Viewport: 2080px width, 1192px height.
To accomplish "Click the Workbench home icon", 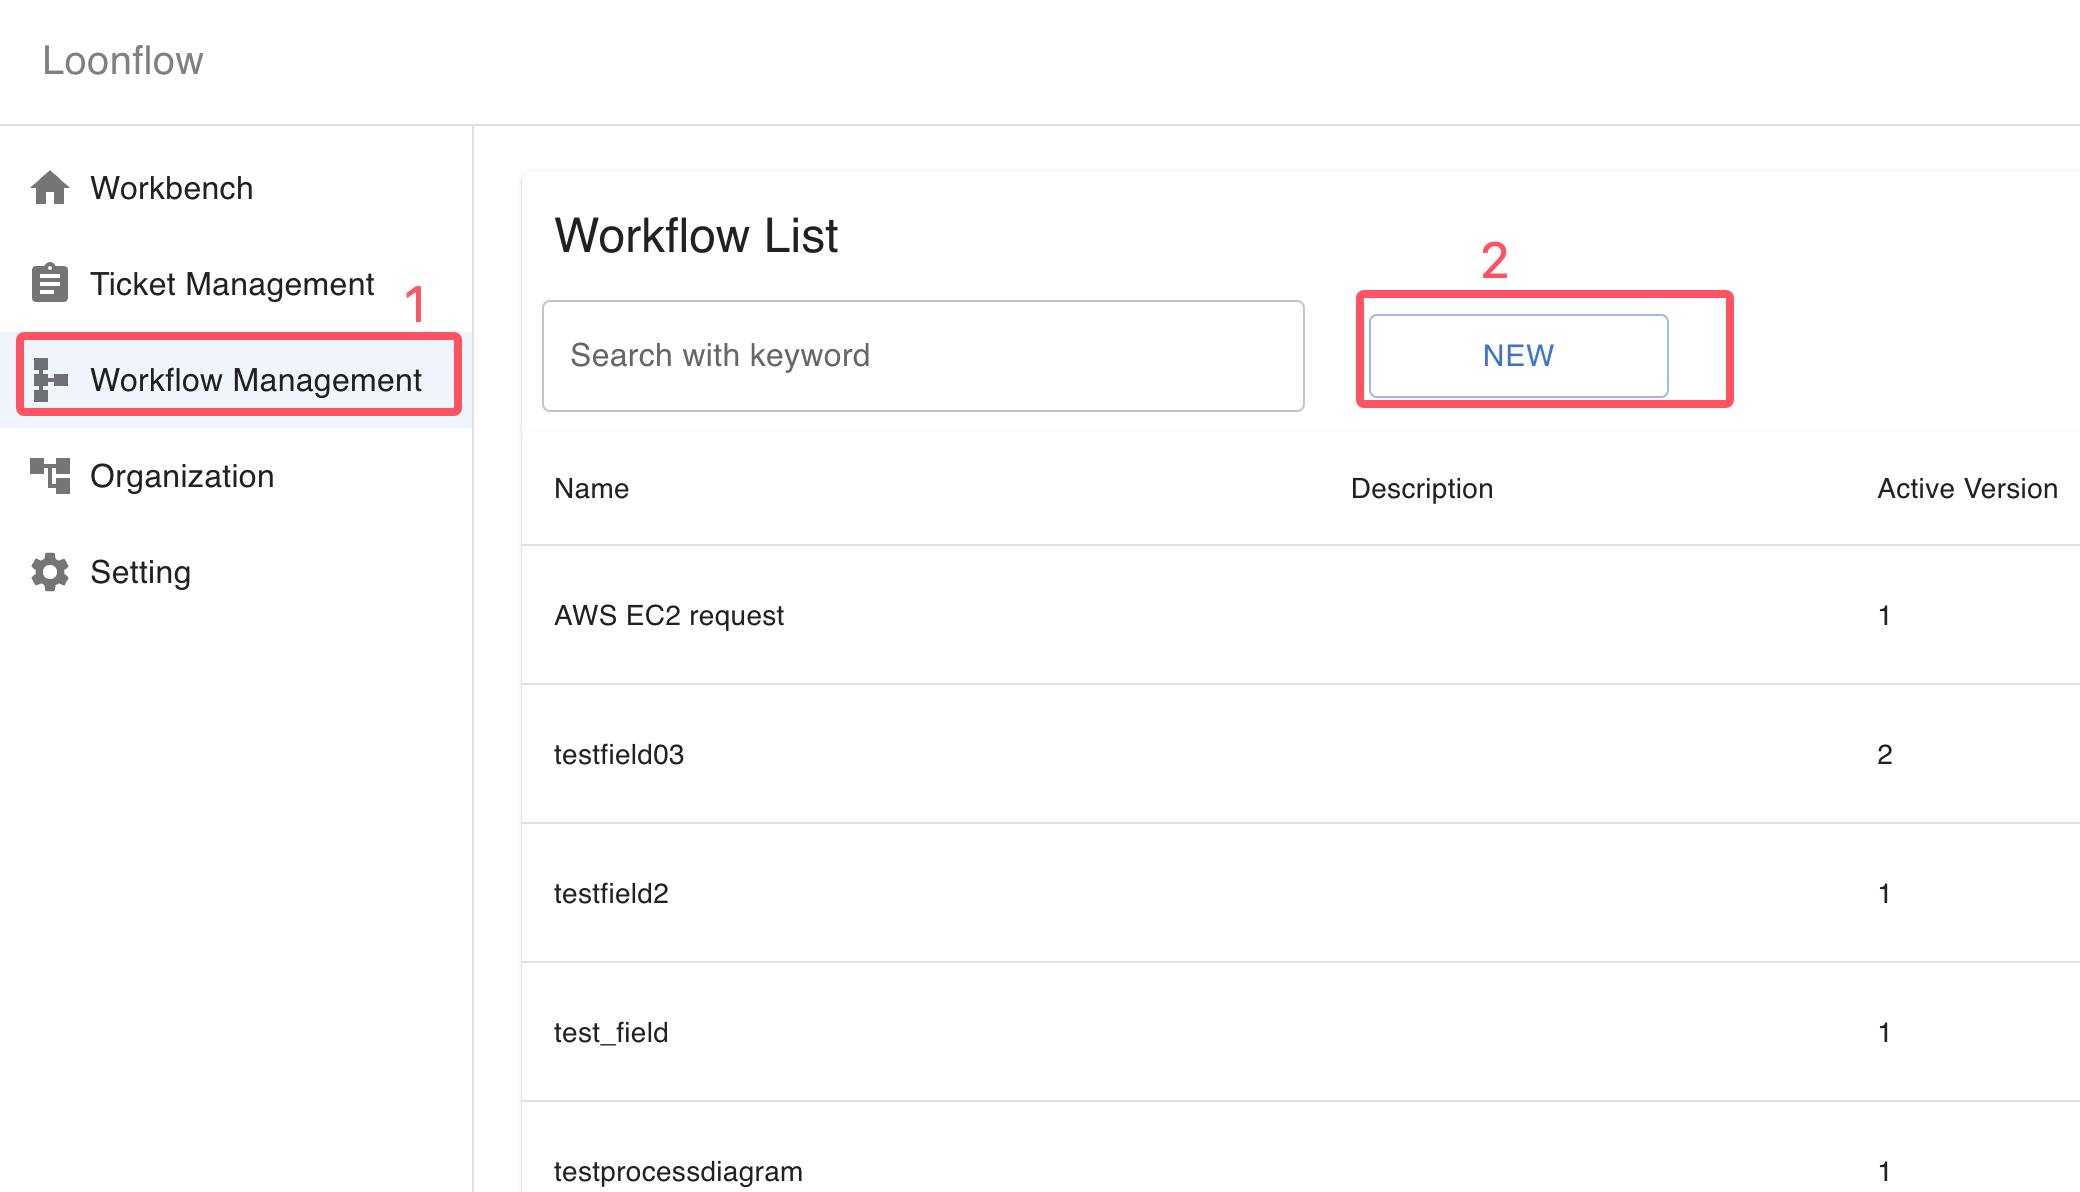I will 50,188.
